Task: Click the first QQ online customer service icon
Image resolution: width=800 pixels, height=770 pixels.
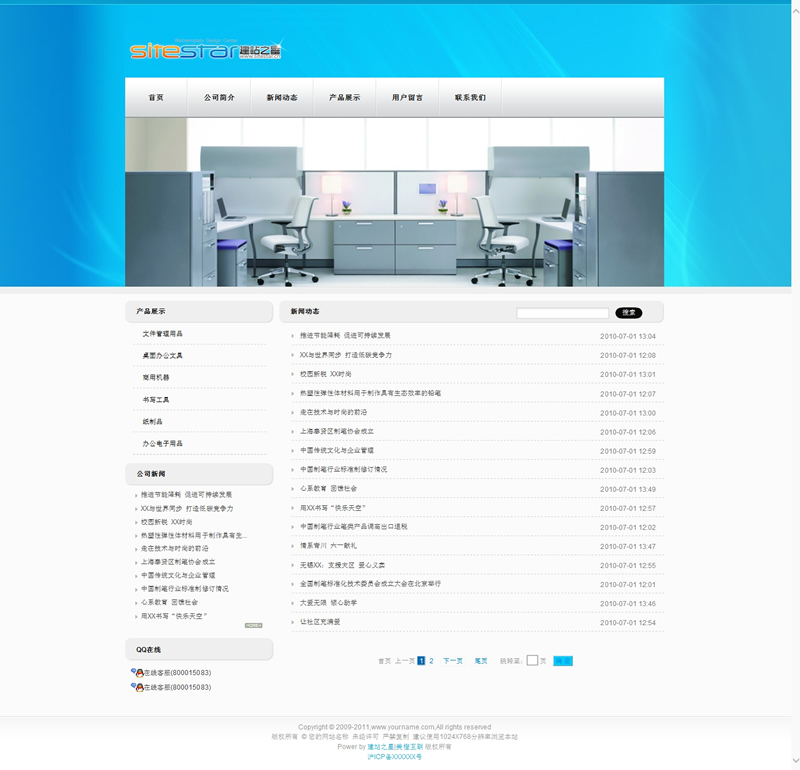Action: 137,673
